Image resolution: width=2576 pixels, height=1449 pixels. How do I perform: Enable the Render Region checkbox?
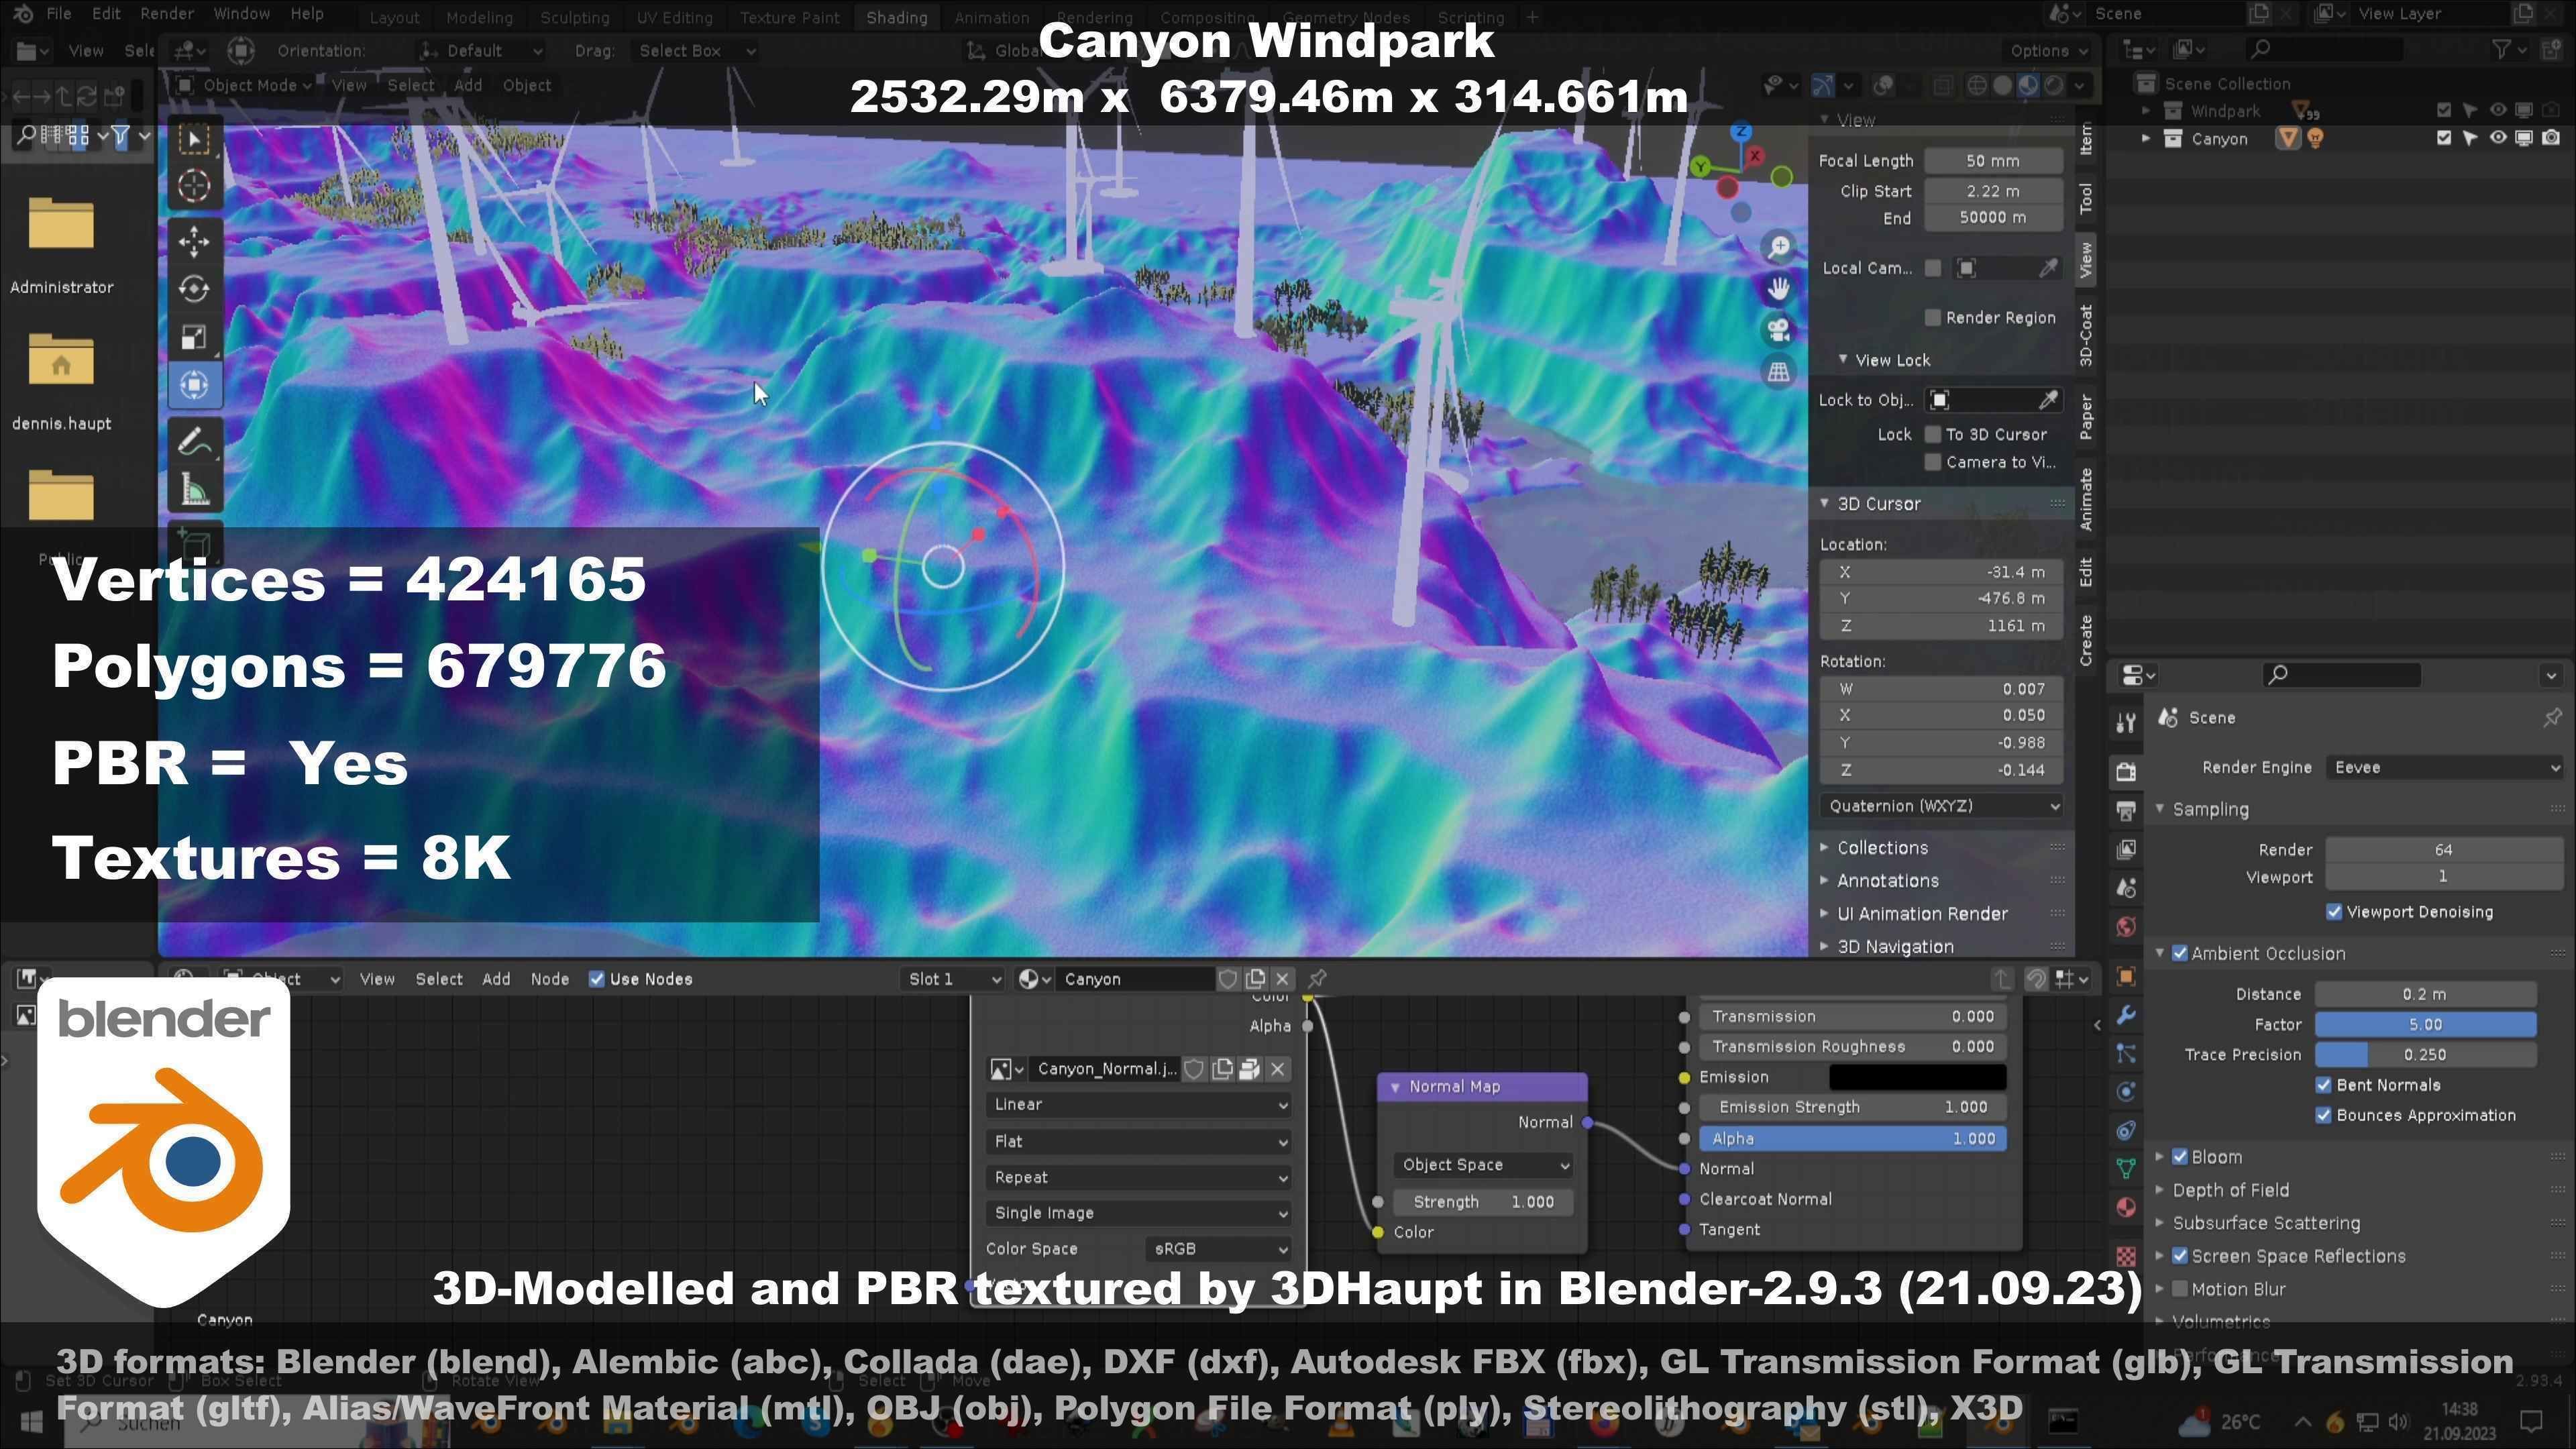[1933, 318]
